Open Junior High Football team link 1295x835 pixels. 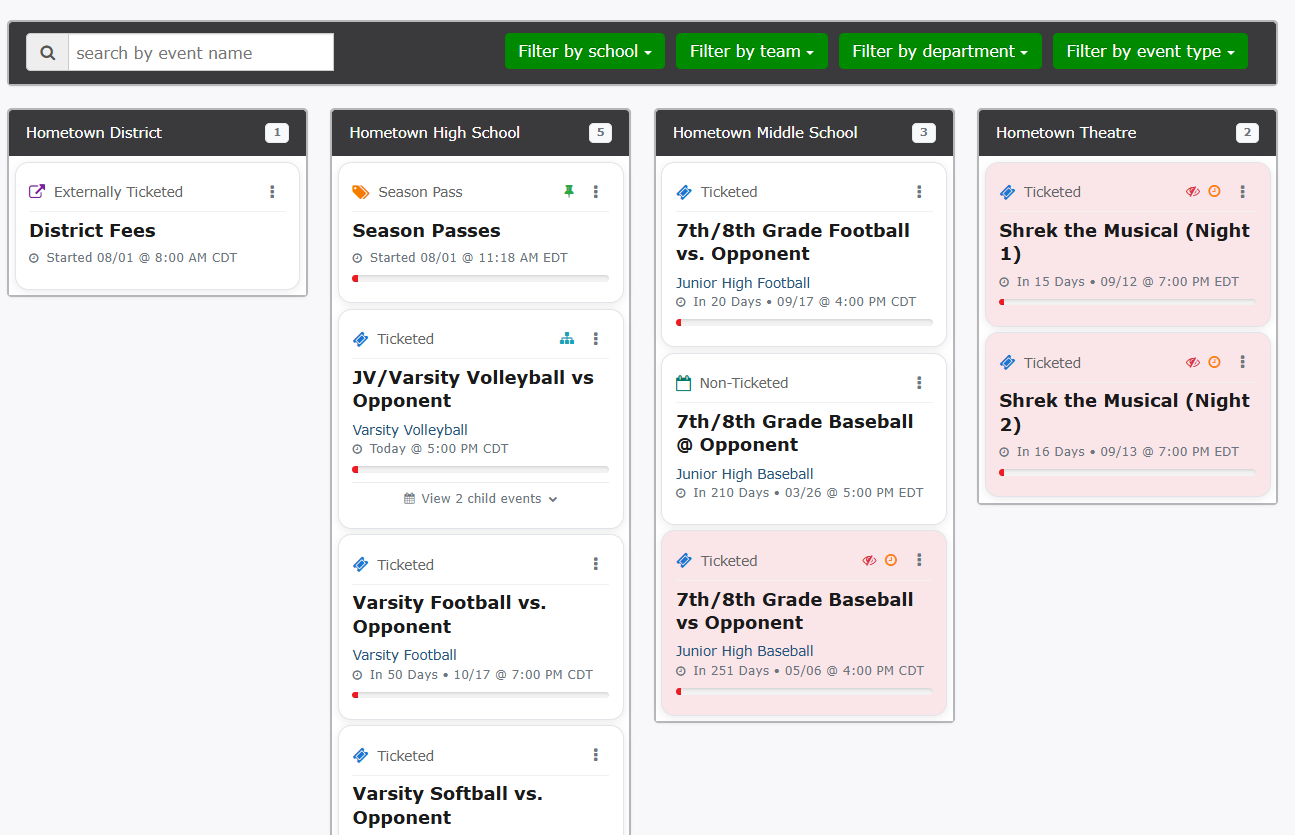(743, 283)
